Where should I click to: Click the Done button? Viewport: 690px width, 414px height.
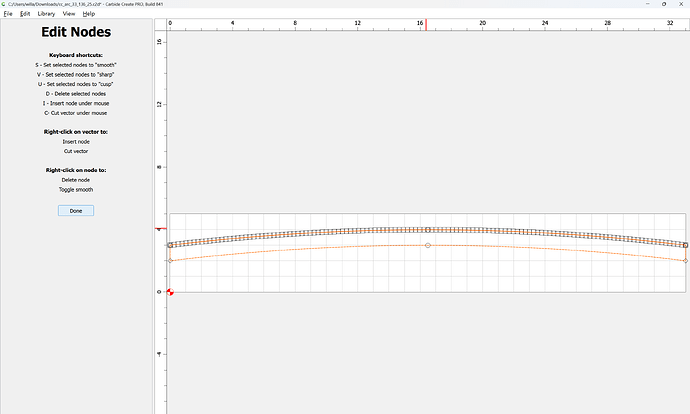click(76, 211)
